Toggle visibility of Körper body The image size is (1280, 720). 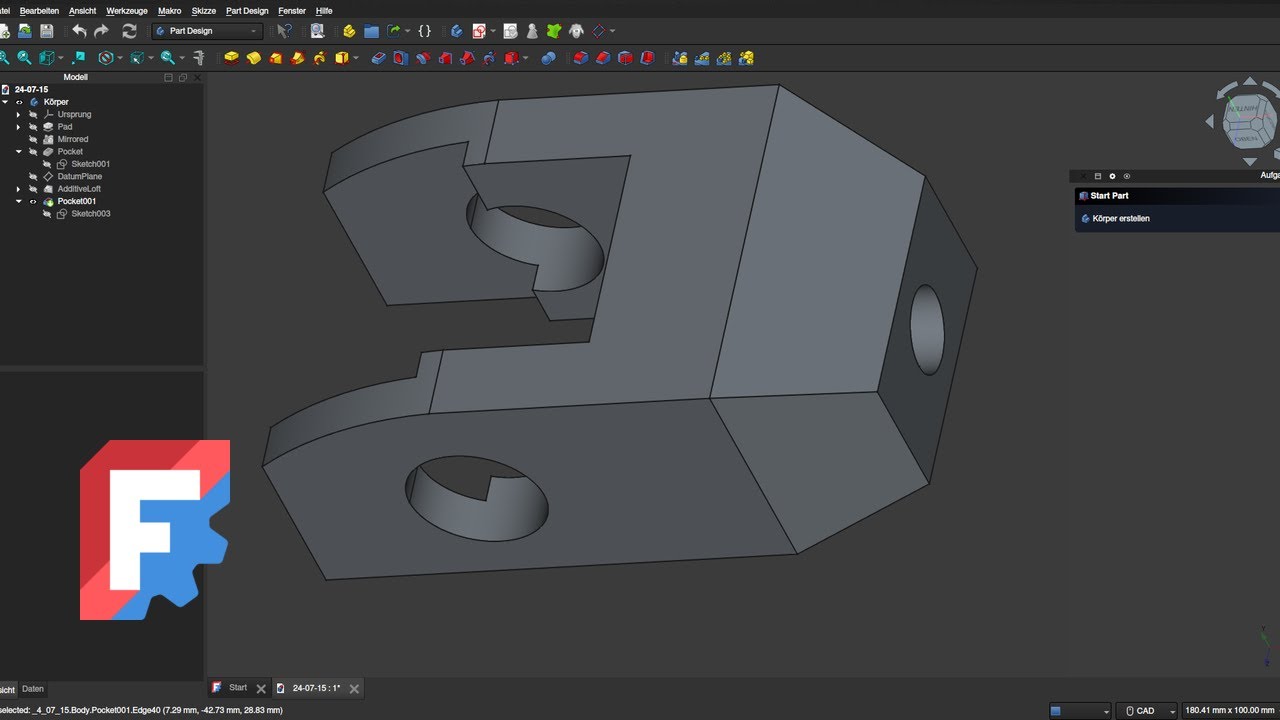pos(19,102)
